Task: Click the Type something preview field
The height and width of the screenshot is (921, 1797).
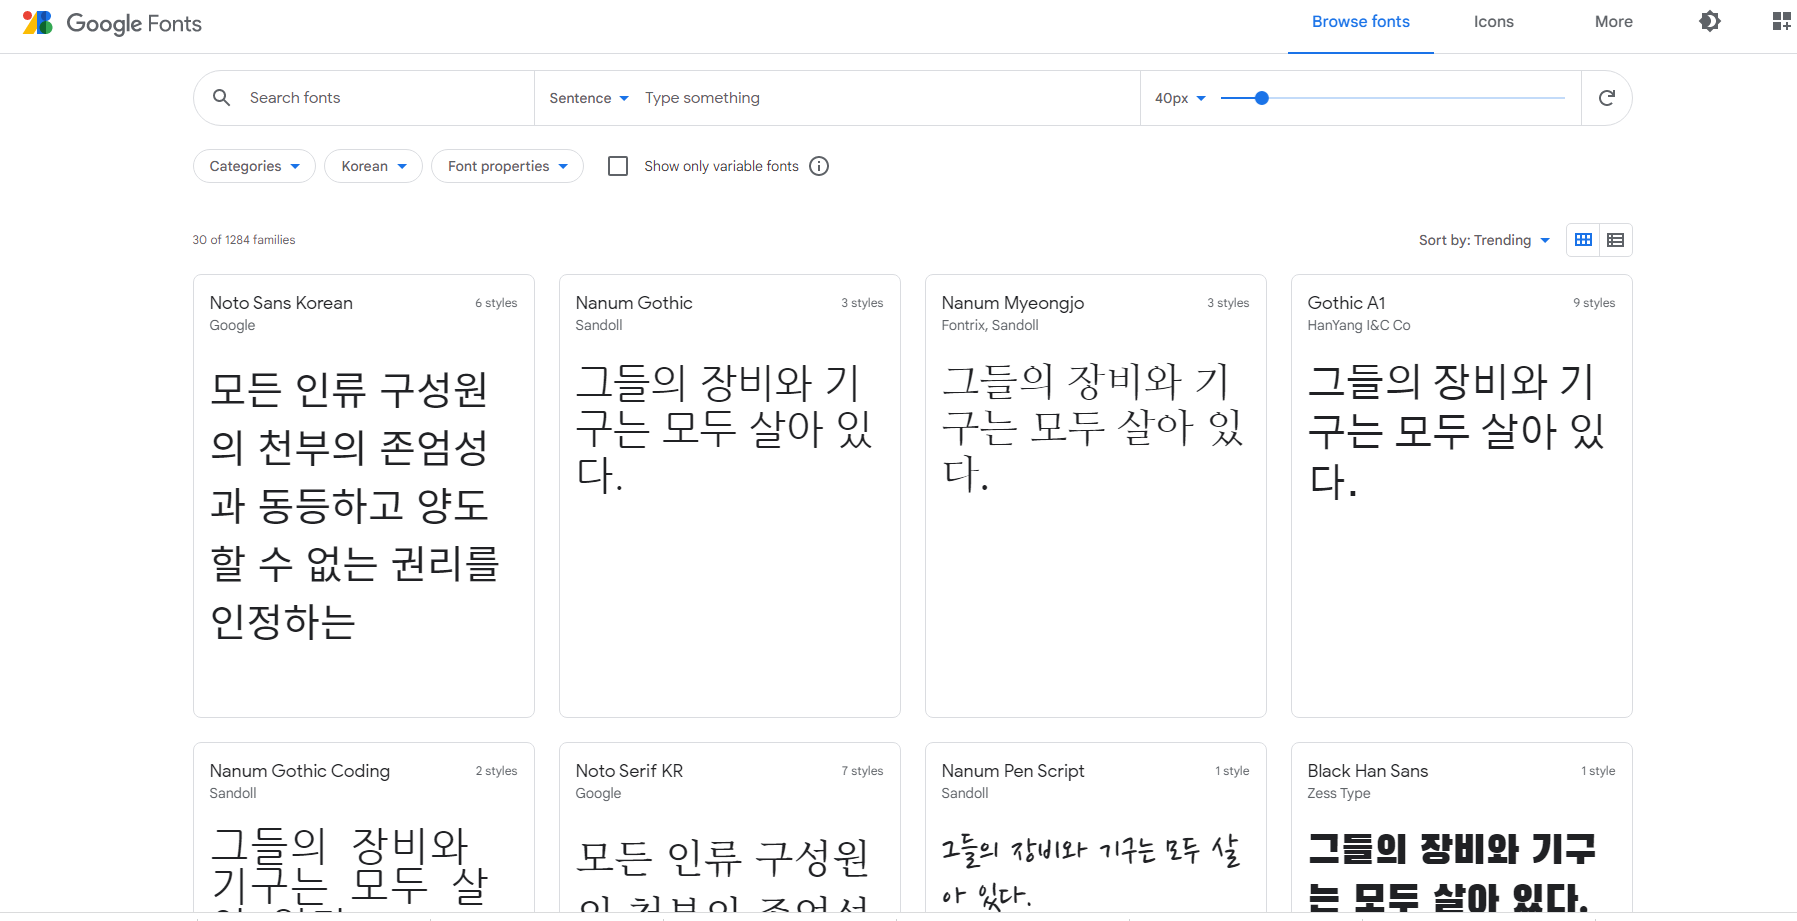Action: point(885,98)
